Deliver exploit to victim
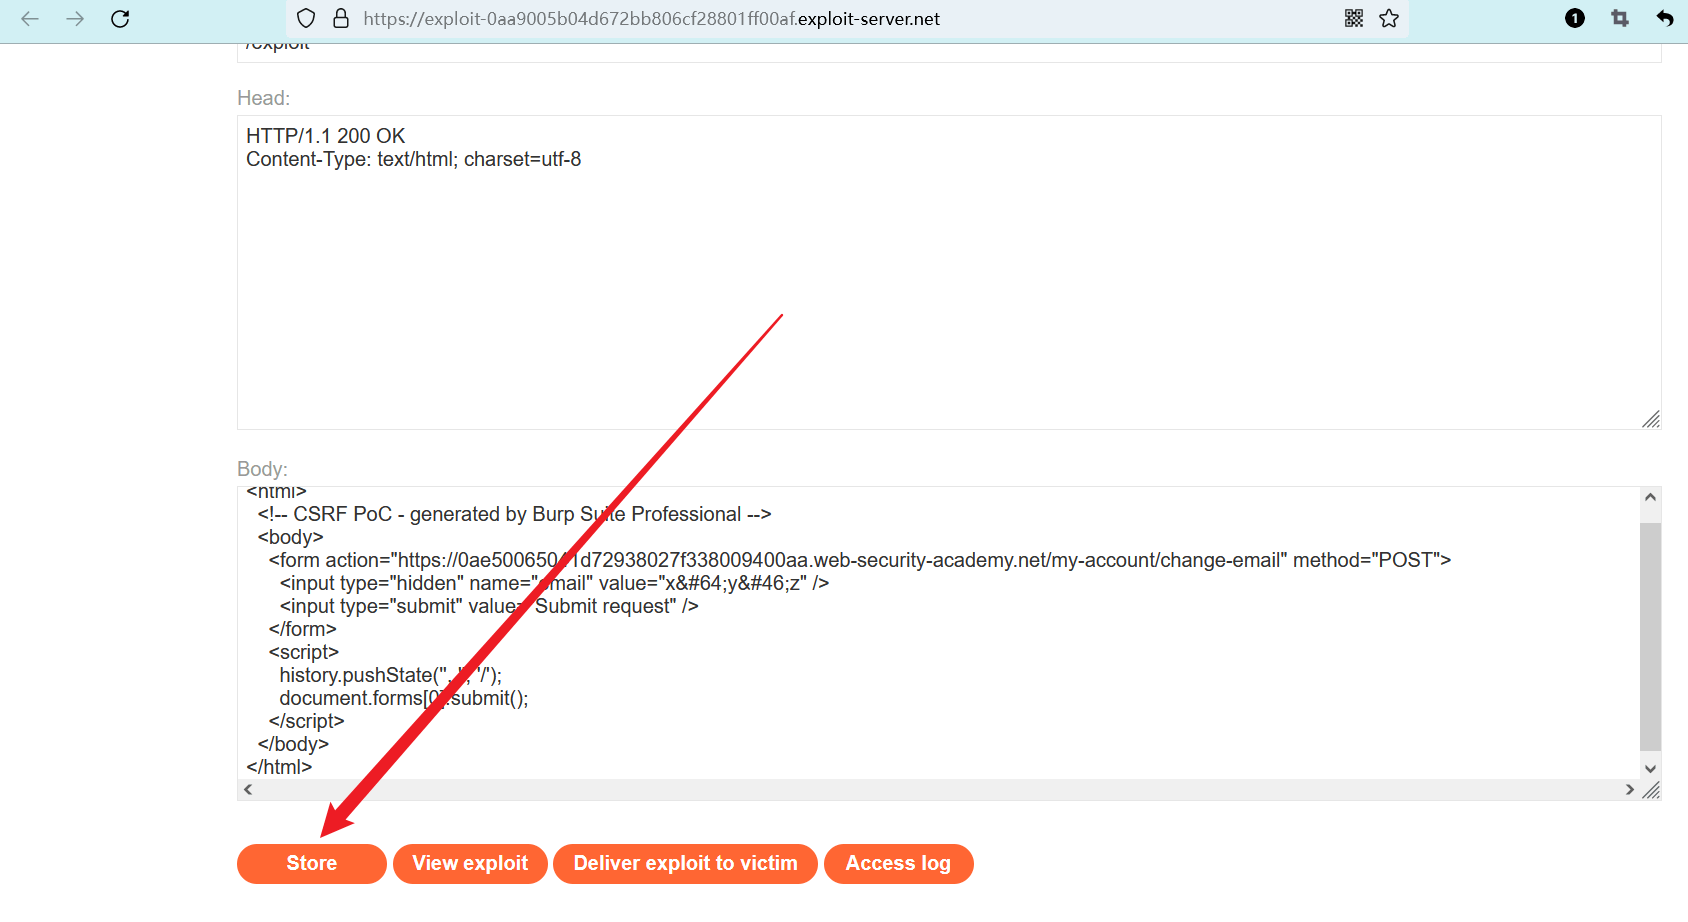Viewport: 1688px width, 922px height. coord(686,864)
